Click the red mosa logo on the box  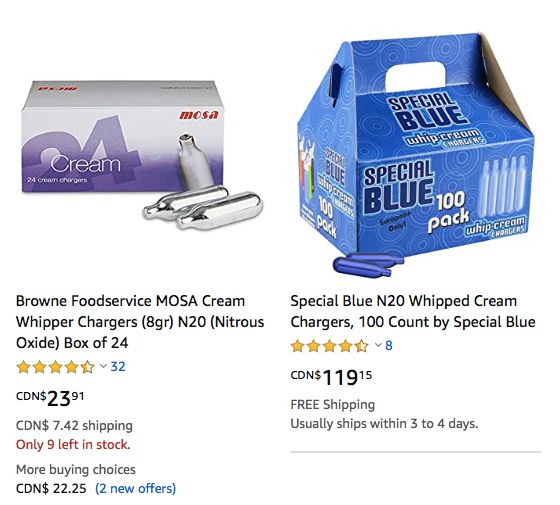199,115
